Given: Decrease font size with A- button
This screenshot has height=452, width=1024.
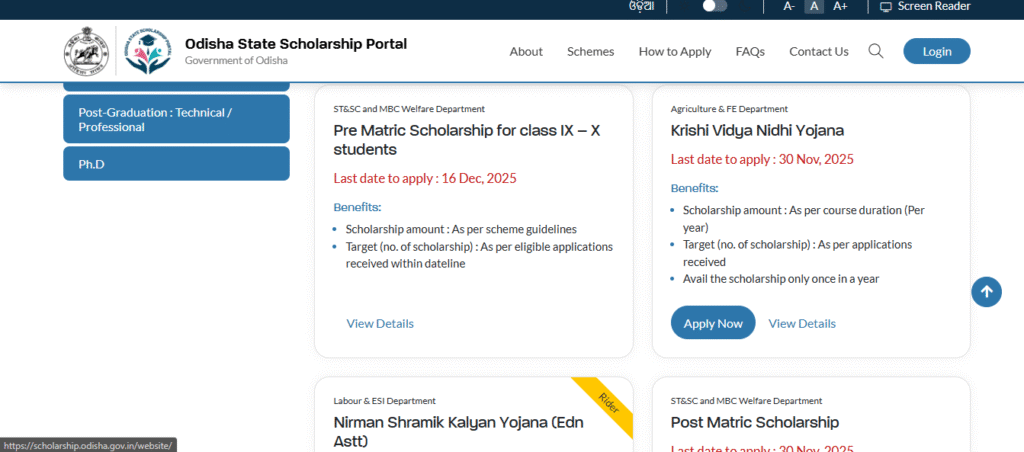Looking at the screenshot, I should tap(789, 6).
